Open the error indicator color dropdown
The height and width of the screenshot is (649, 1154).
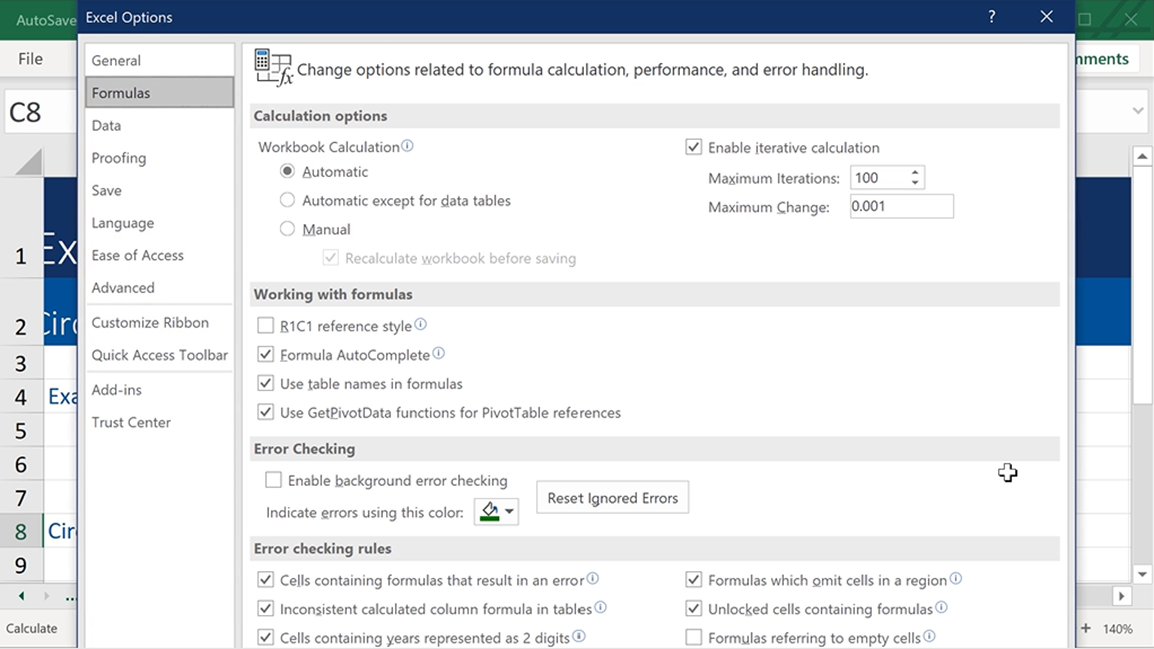[496, 512]
